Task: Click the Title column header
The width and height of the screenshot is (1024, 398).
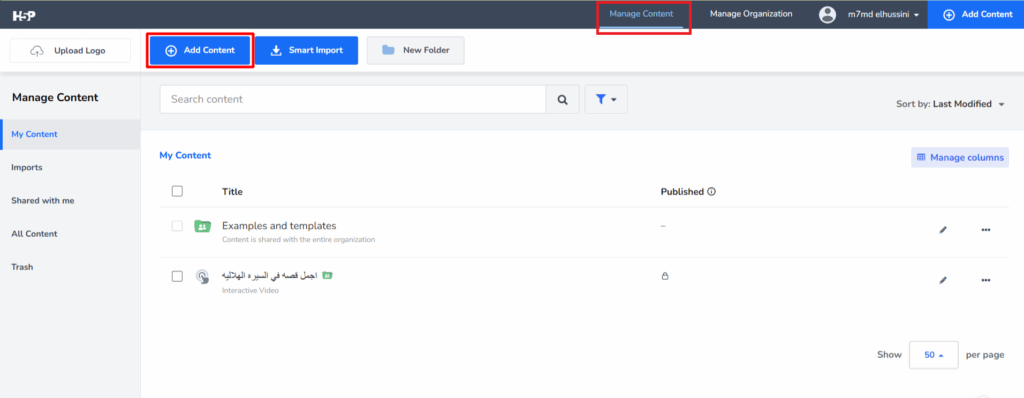Action: tap(232, 192)
